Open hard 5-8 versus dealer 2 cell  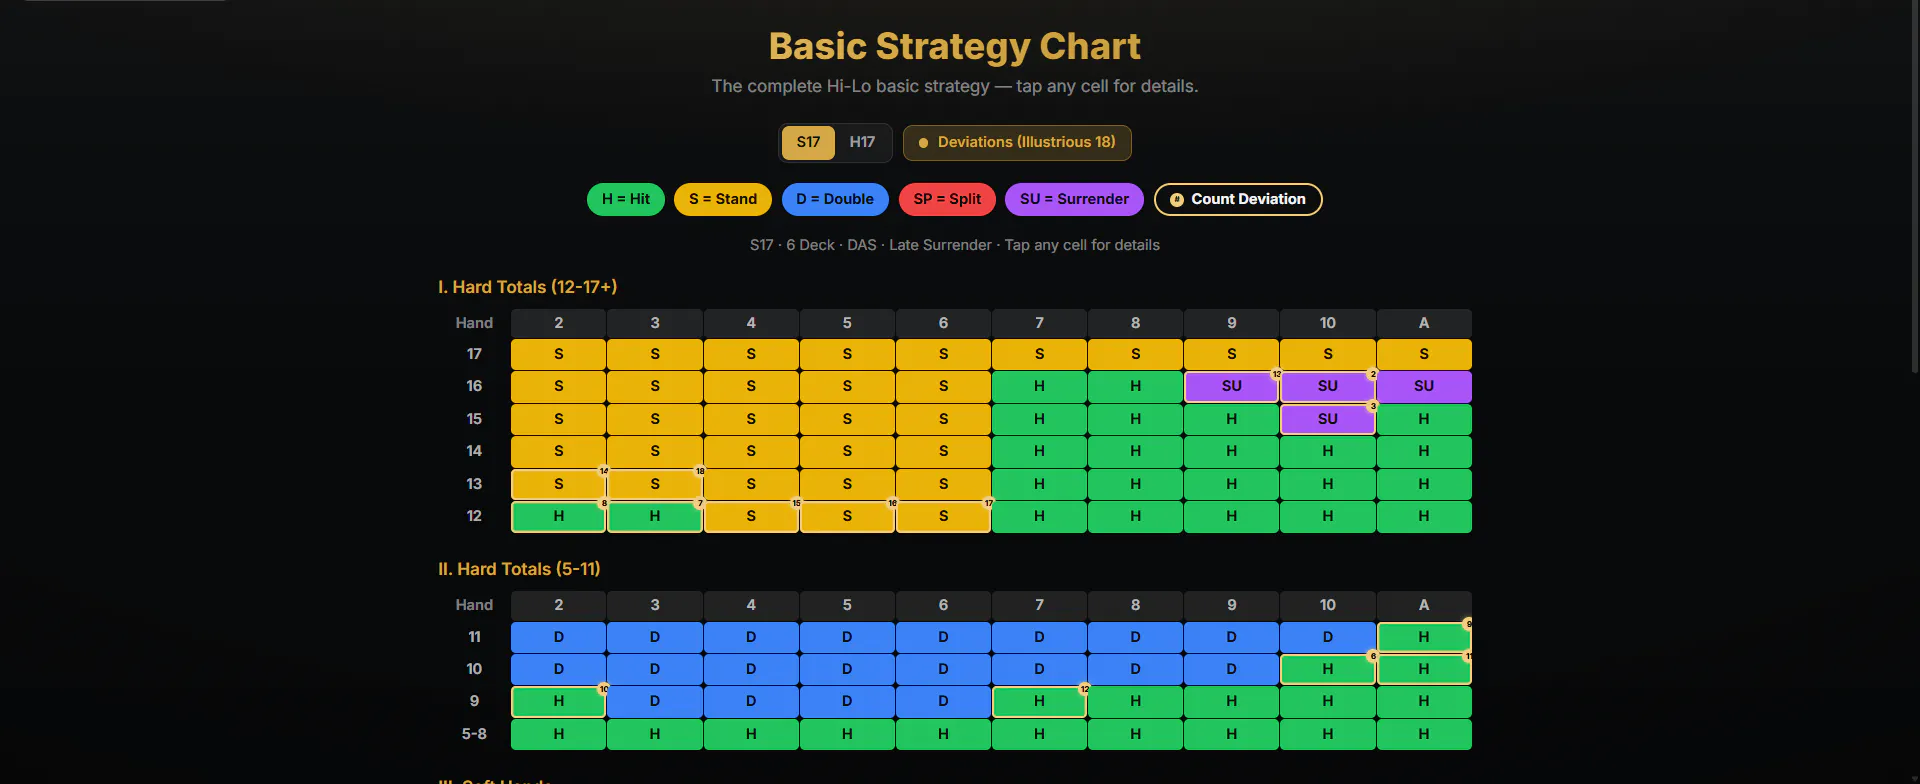pyautogui.click(x=558, y=734)
